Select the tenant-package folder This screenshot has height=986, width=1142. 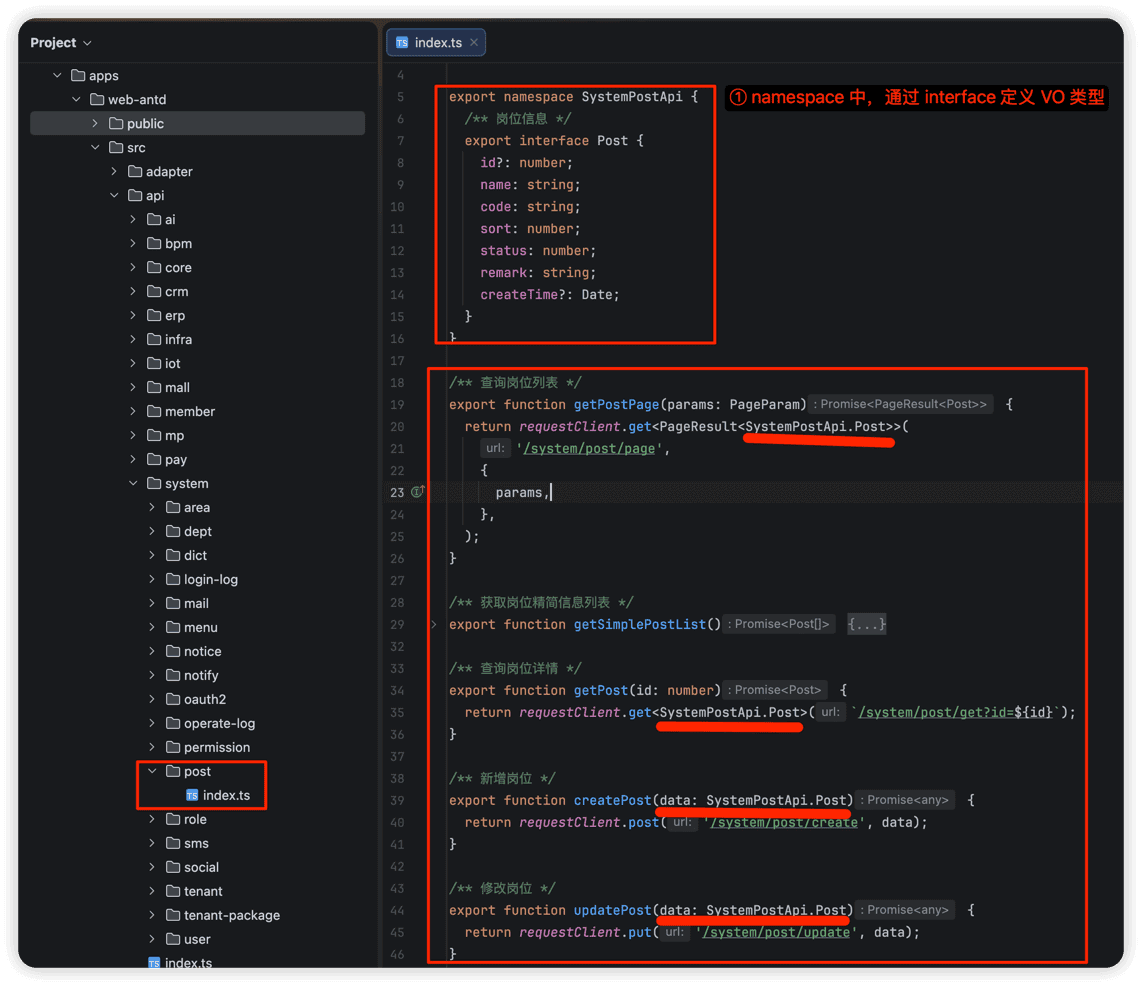pos(231,915)
